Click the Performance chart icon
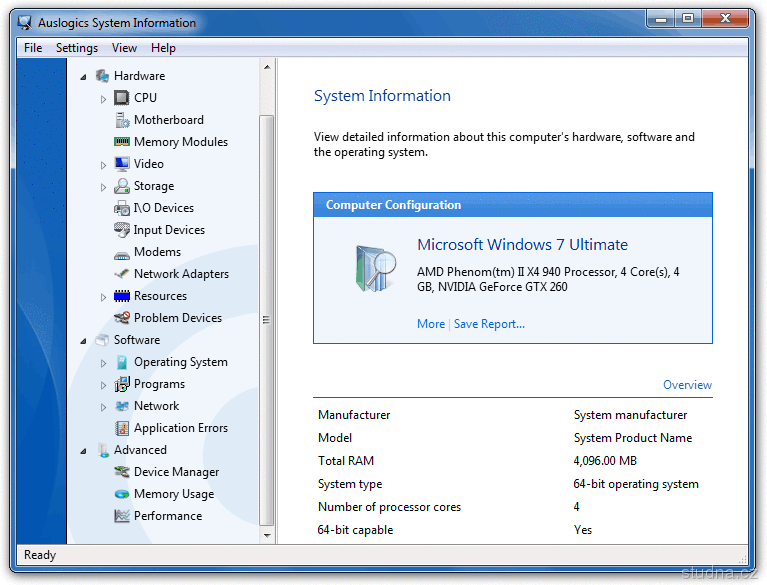Screen dimensions: 767x585 pyautogui.click(x=121, y=516)
